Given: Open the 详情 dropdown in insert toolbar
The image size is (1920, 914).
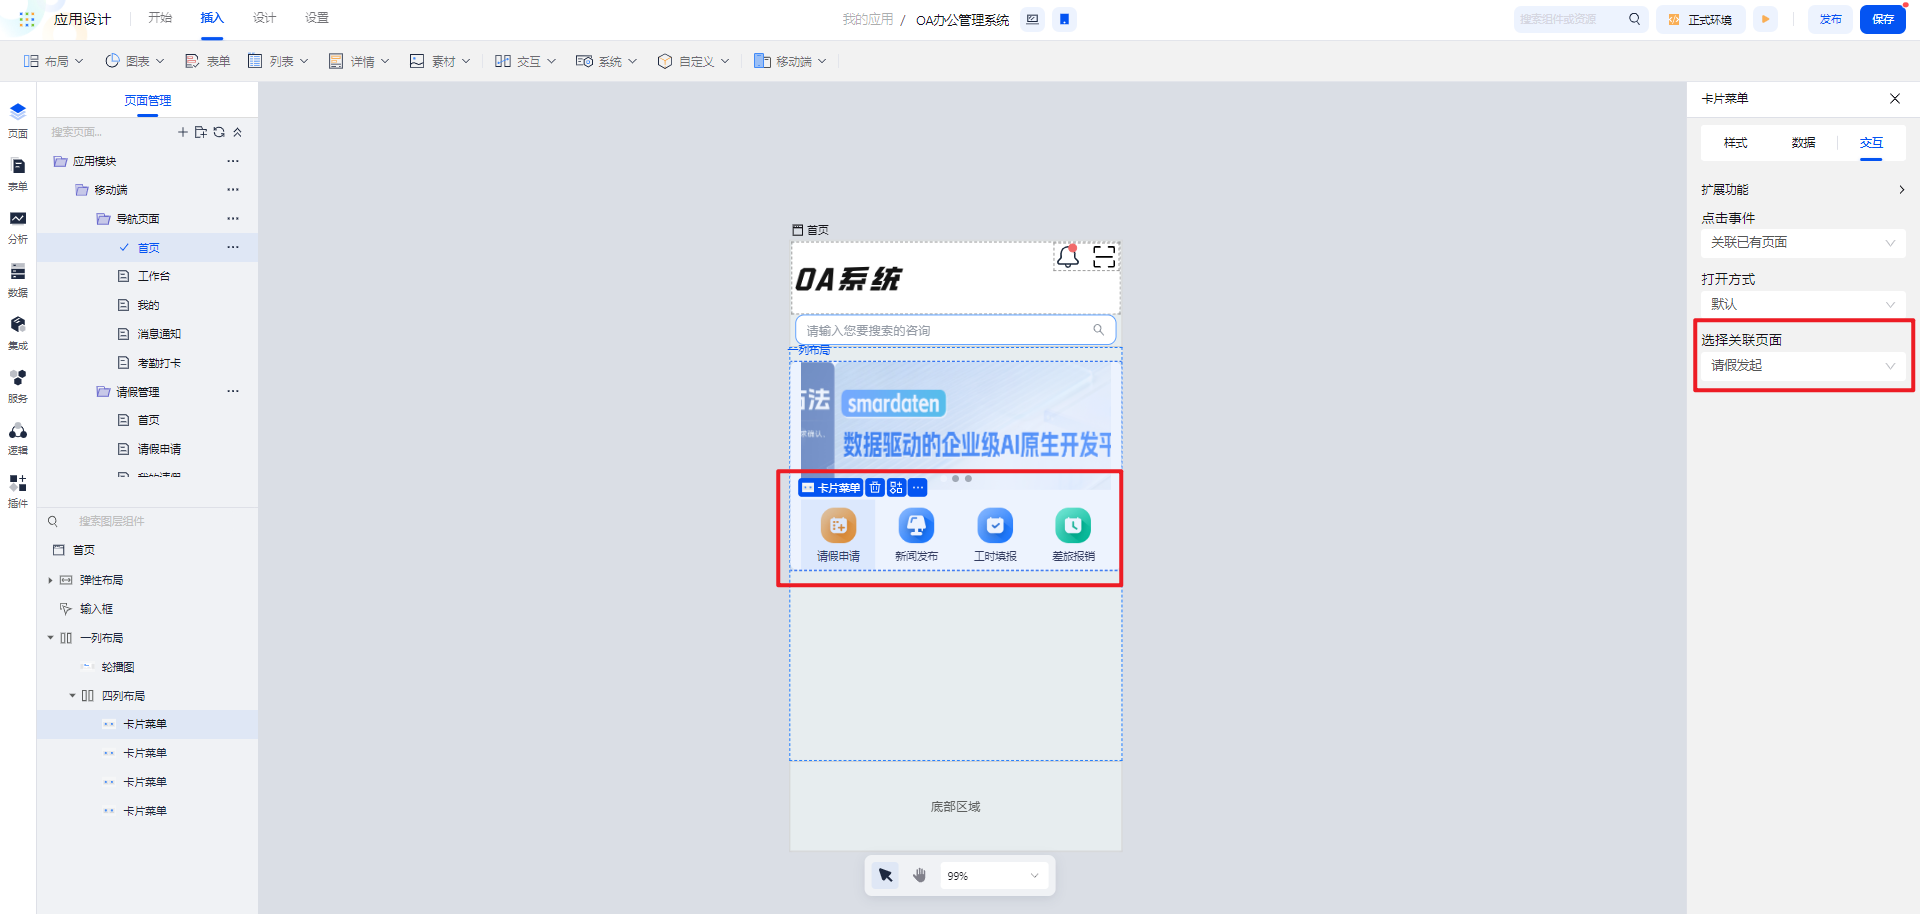Looking at the screenshot, I should [360, 61].
